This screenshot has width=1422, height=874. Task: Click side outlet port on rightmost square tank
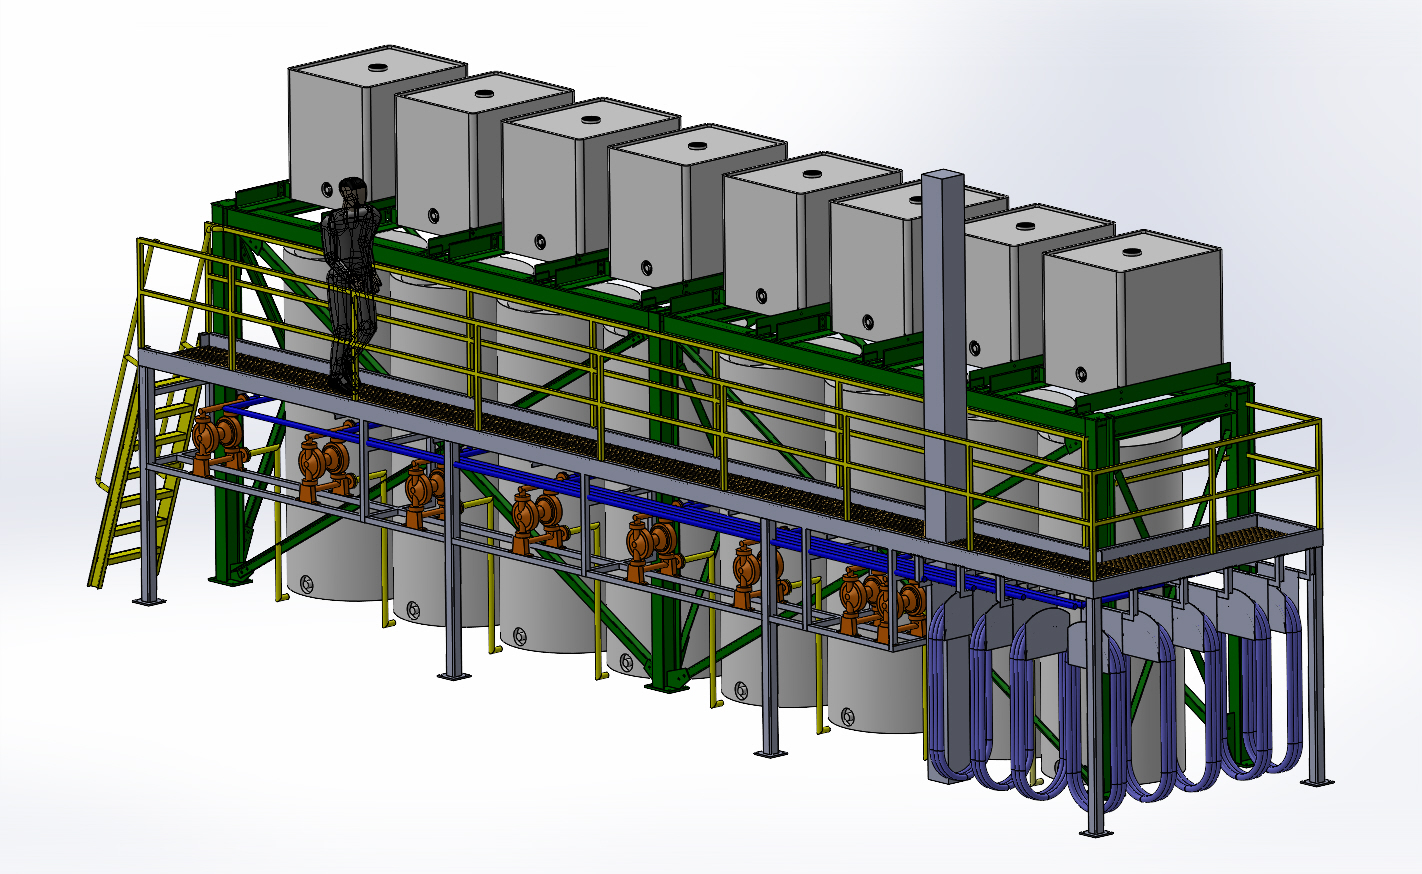(1082, 375)
